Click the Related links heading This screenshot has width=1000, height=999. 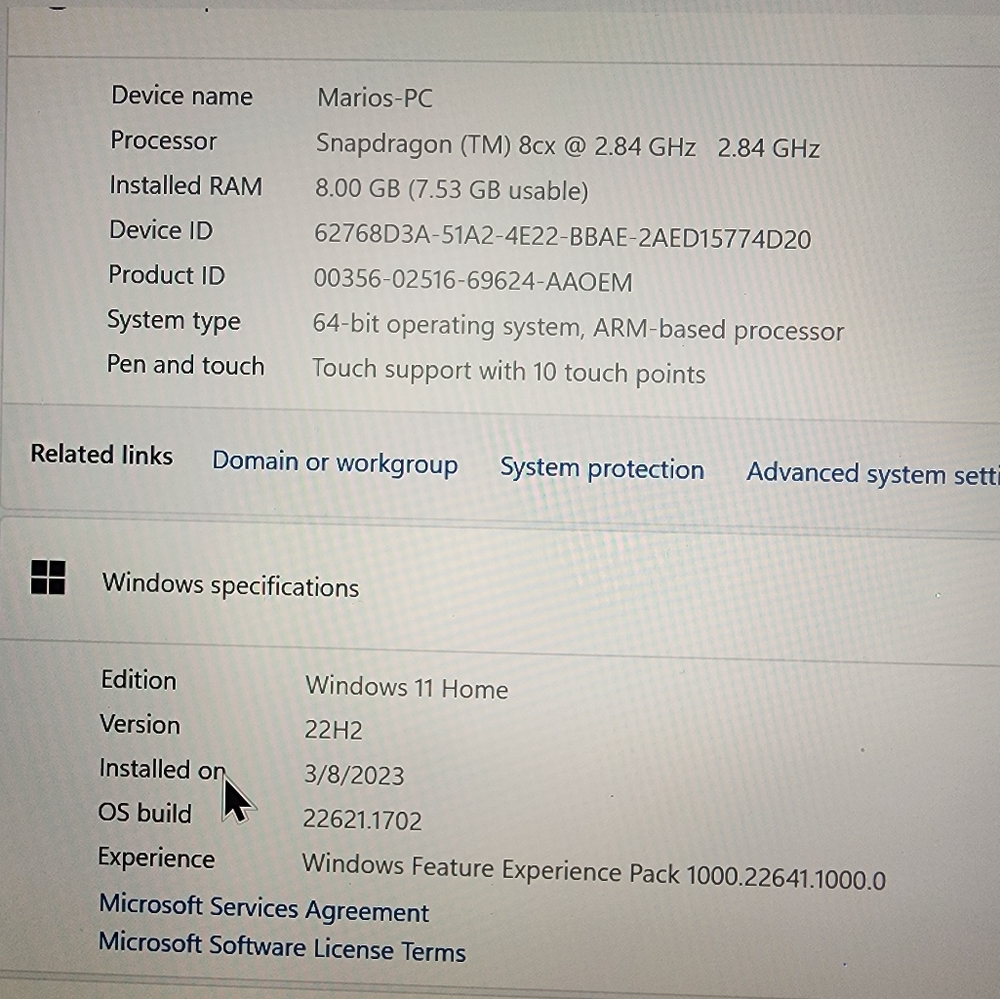(100, 455)
